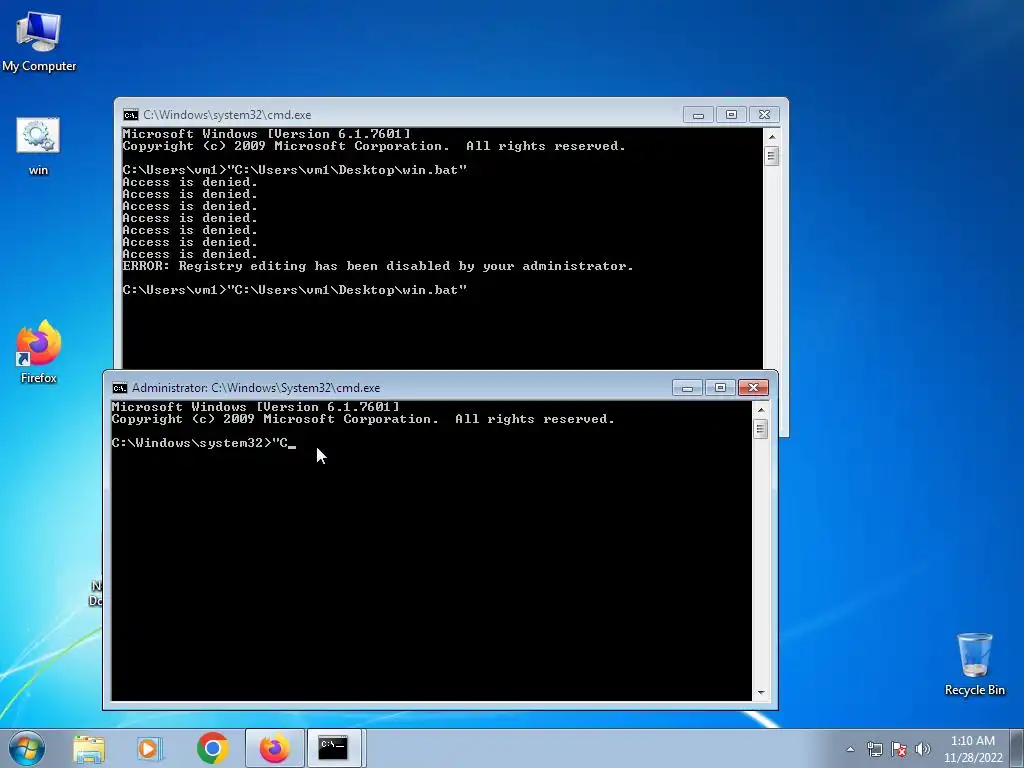The image size is (1024, 768).
Task: Click the back cmd.exe scrollbar up arrow
Action: 771,137
